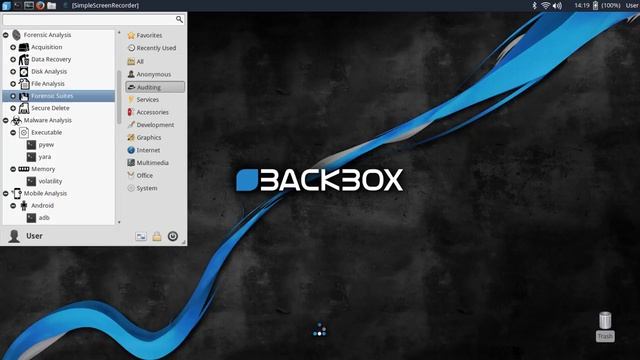The height and width of the screenshot is (360, 640).
Task: Click the Acquisition drive icon
Action: [x=24, y=47]
